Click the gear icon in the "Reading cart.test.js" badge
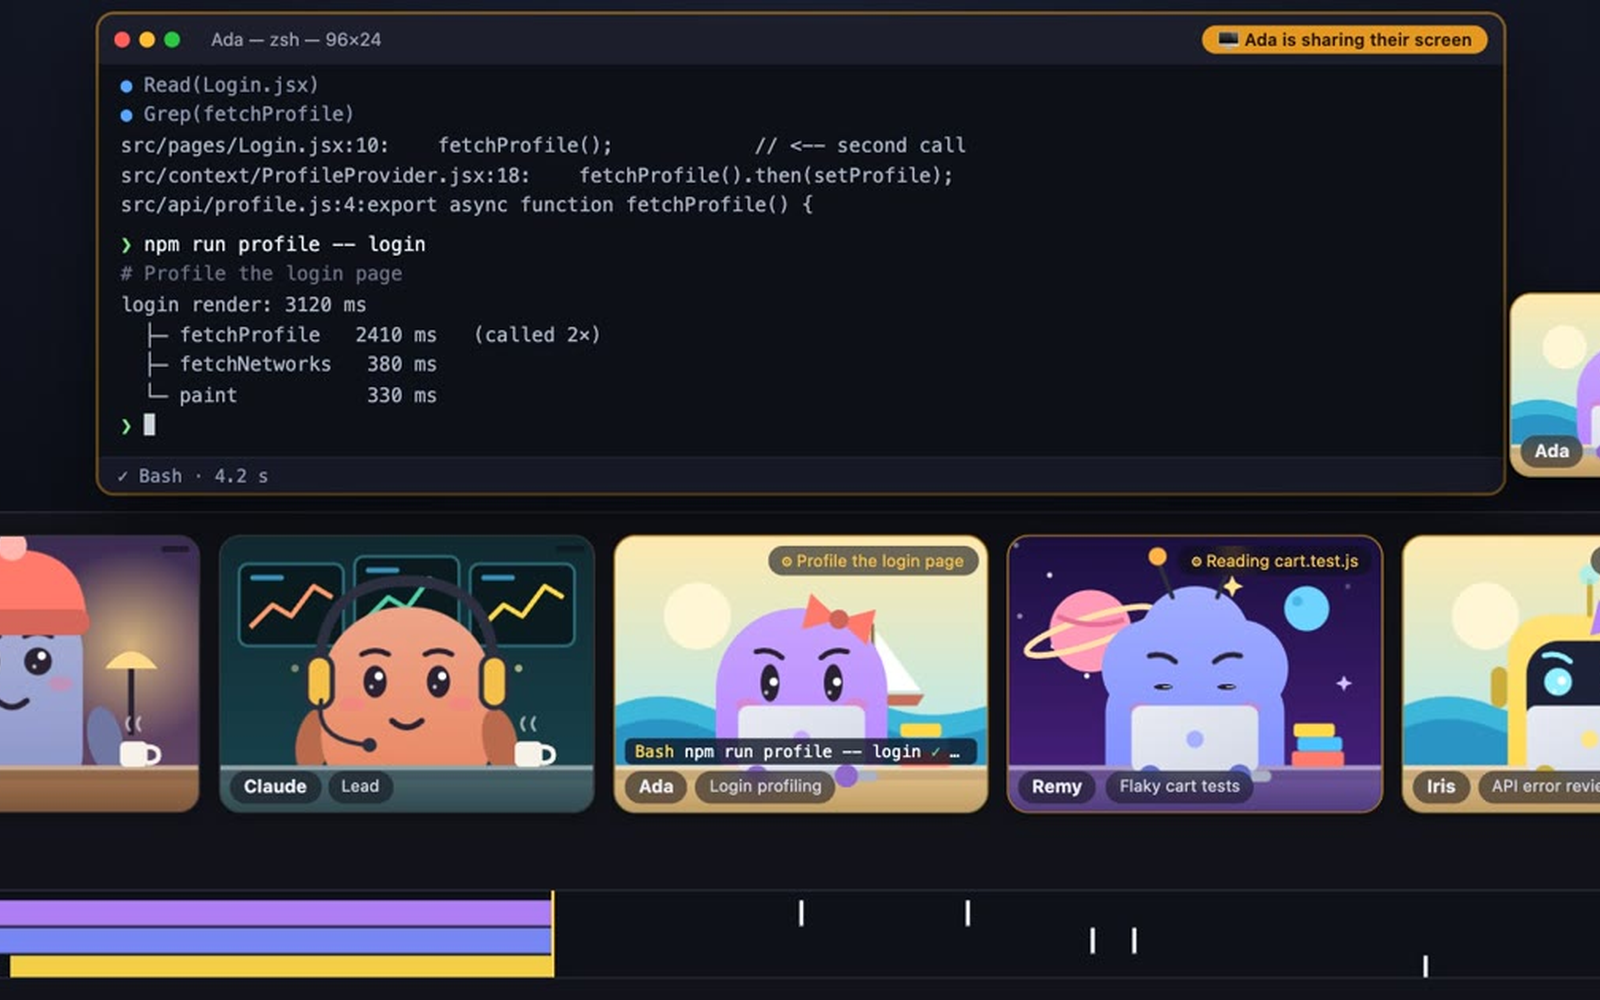This screenshot has width=1600, height=1000. click(1196, 562)
